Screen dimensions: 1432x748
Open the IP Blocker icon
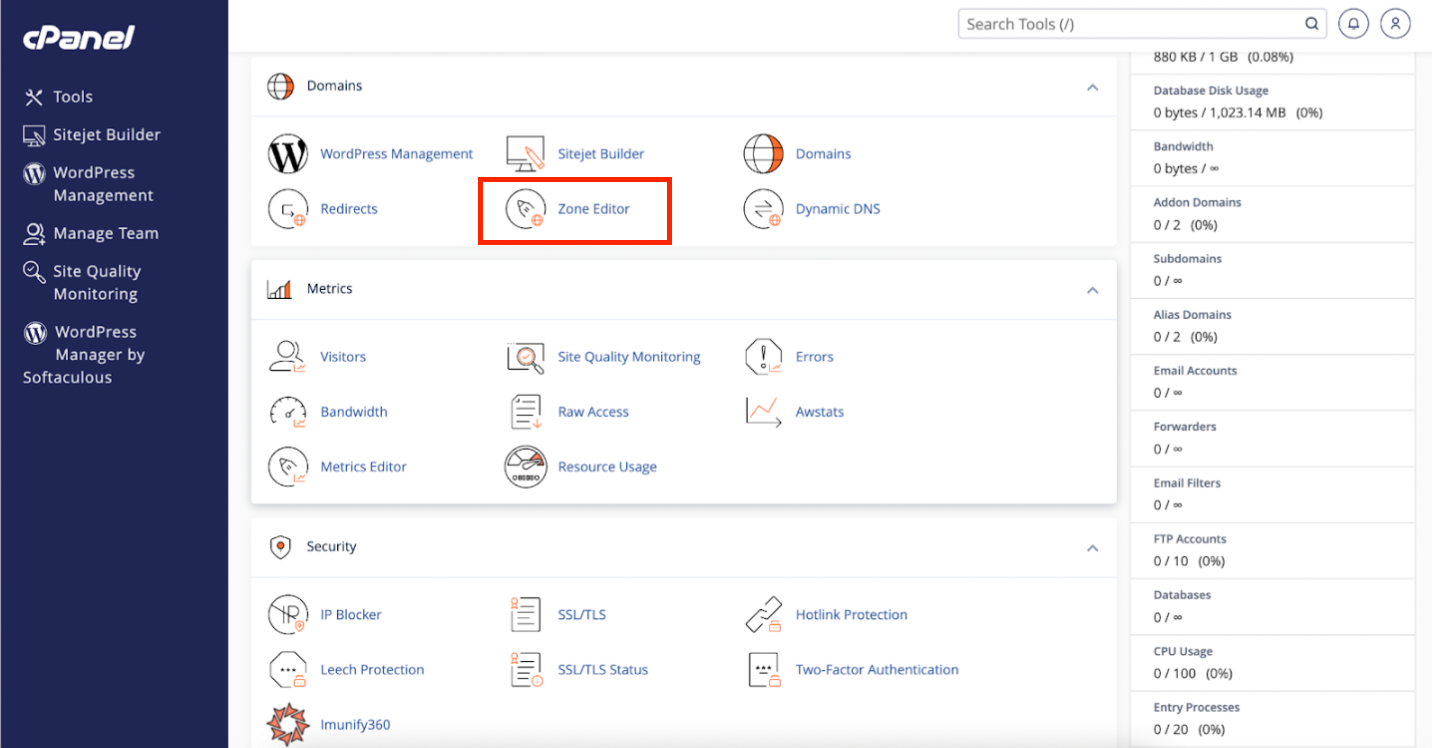click(x=288, y=615)
